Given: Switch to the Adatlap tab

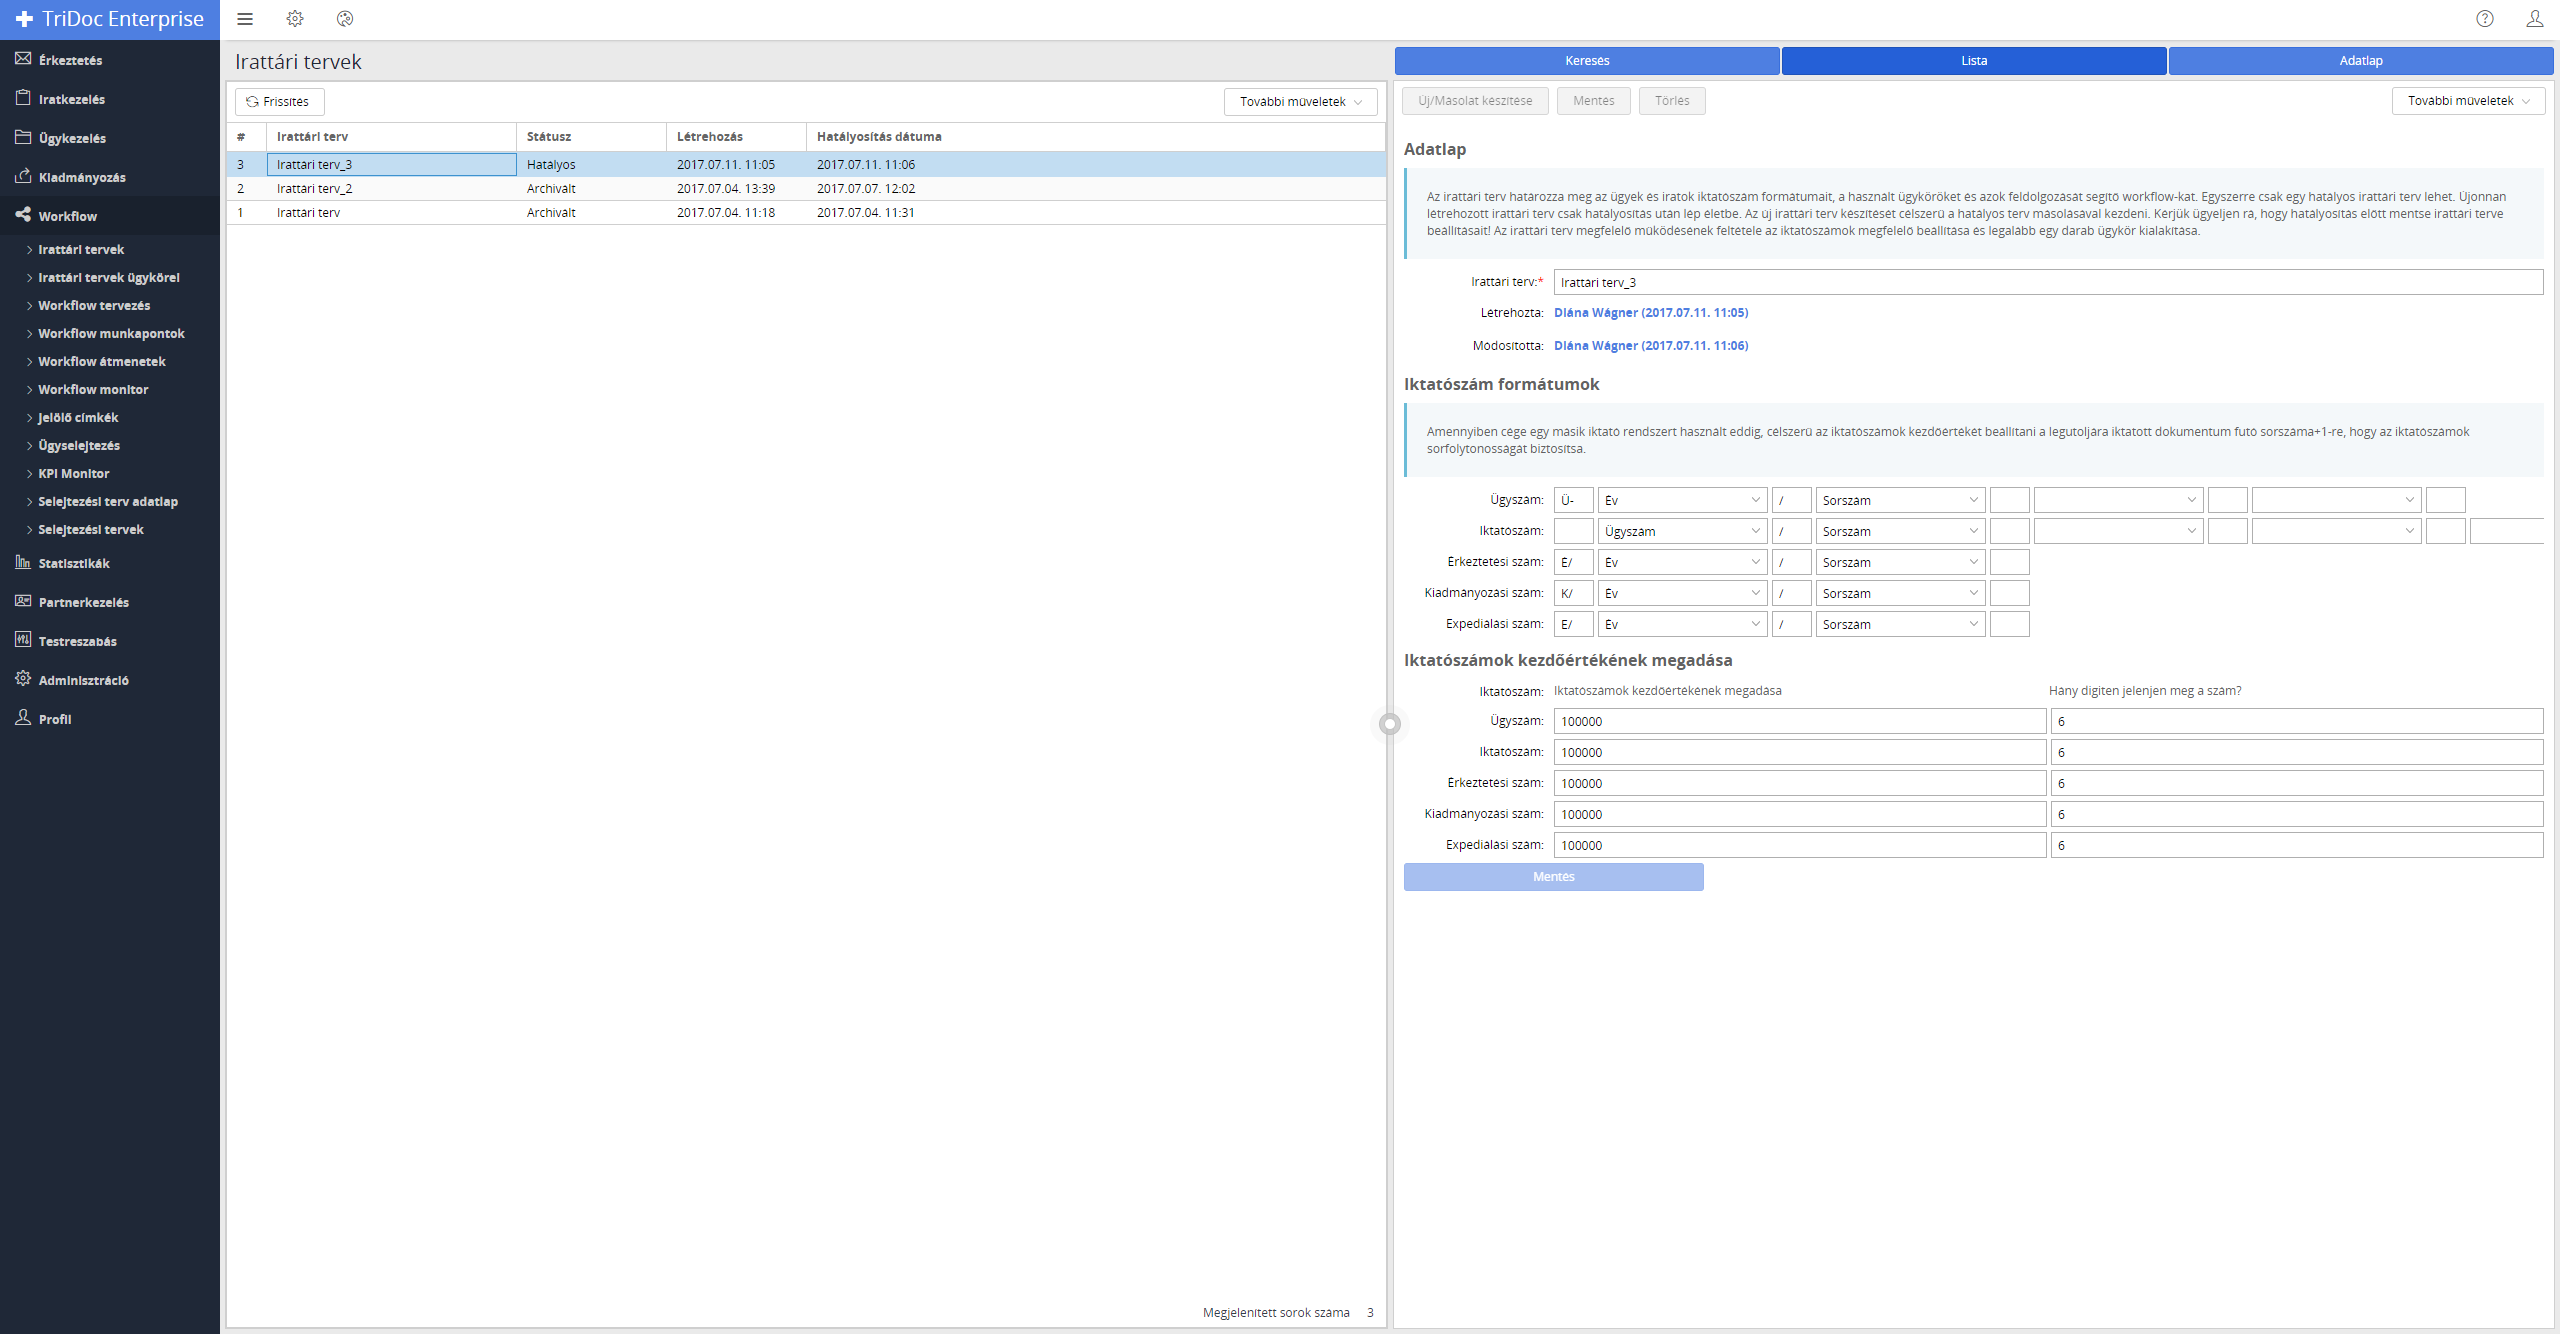Looking at the screenshot, I should (x=2361, y=61).
